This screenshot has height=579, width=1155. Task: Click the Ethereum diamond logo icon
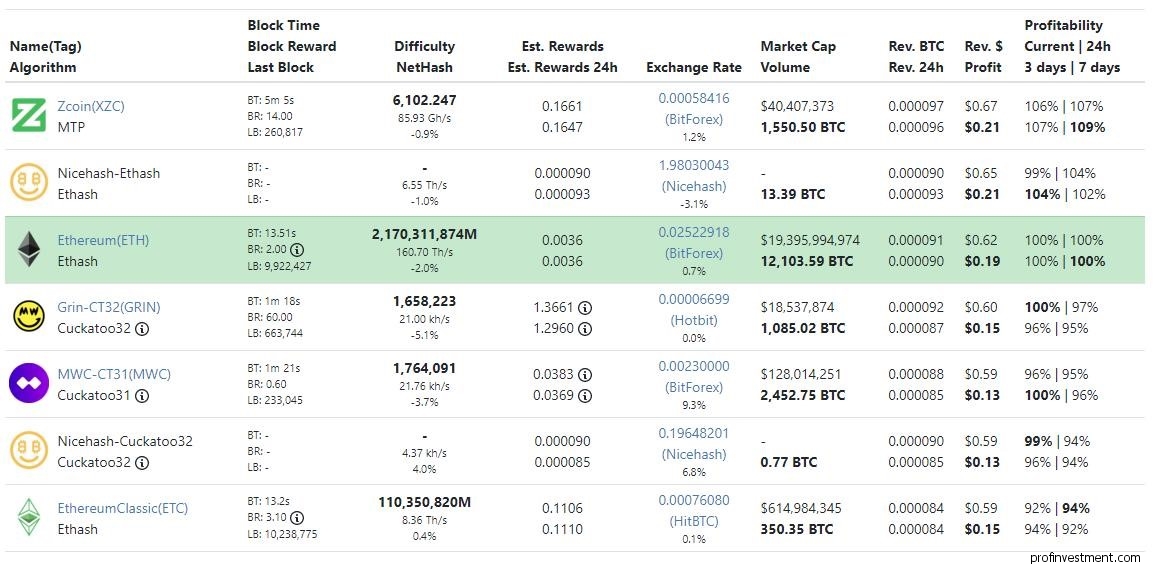tap(29, 250)
